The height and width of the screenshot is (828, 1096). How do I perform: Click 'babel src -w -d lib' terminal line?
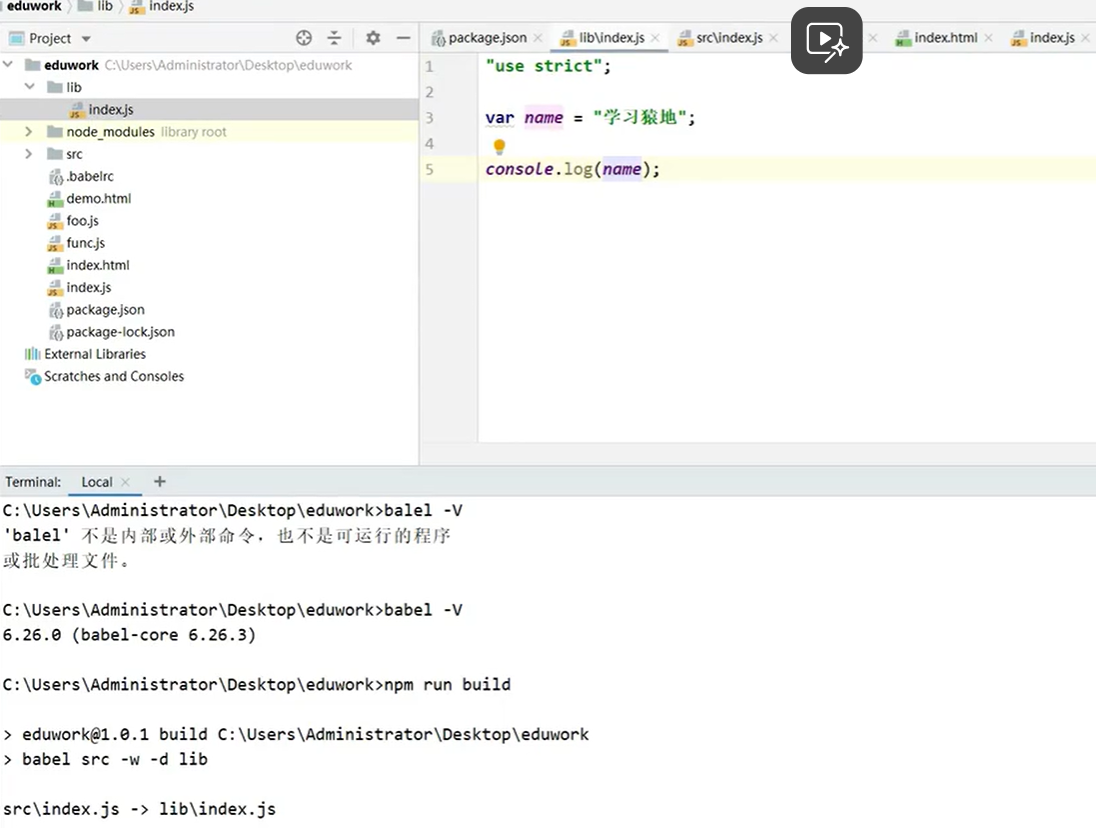tap(106, 759)
